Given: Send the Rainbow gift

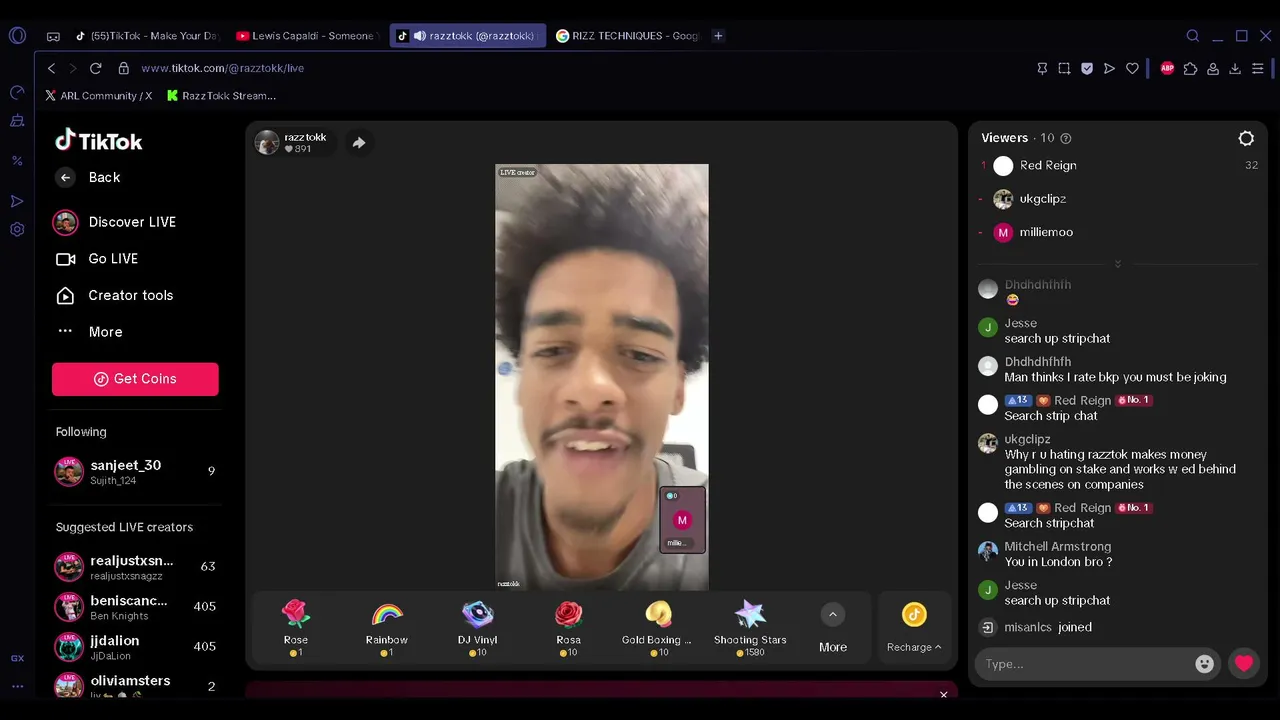Looking at the screenshot, I should click(x=387, y=628).
